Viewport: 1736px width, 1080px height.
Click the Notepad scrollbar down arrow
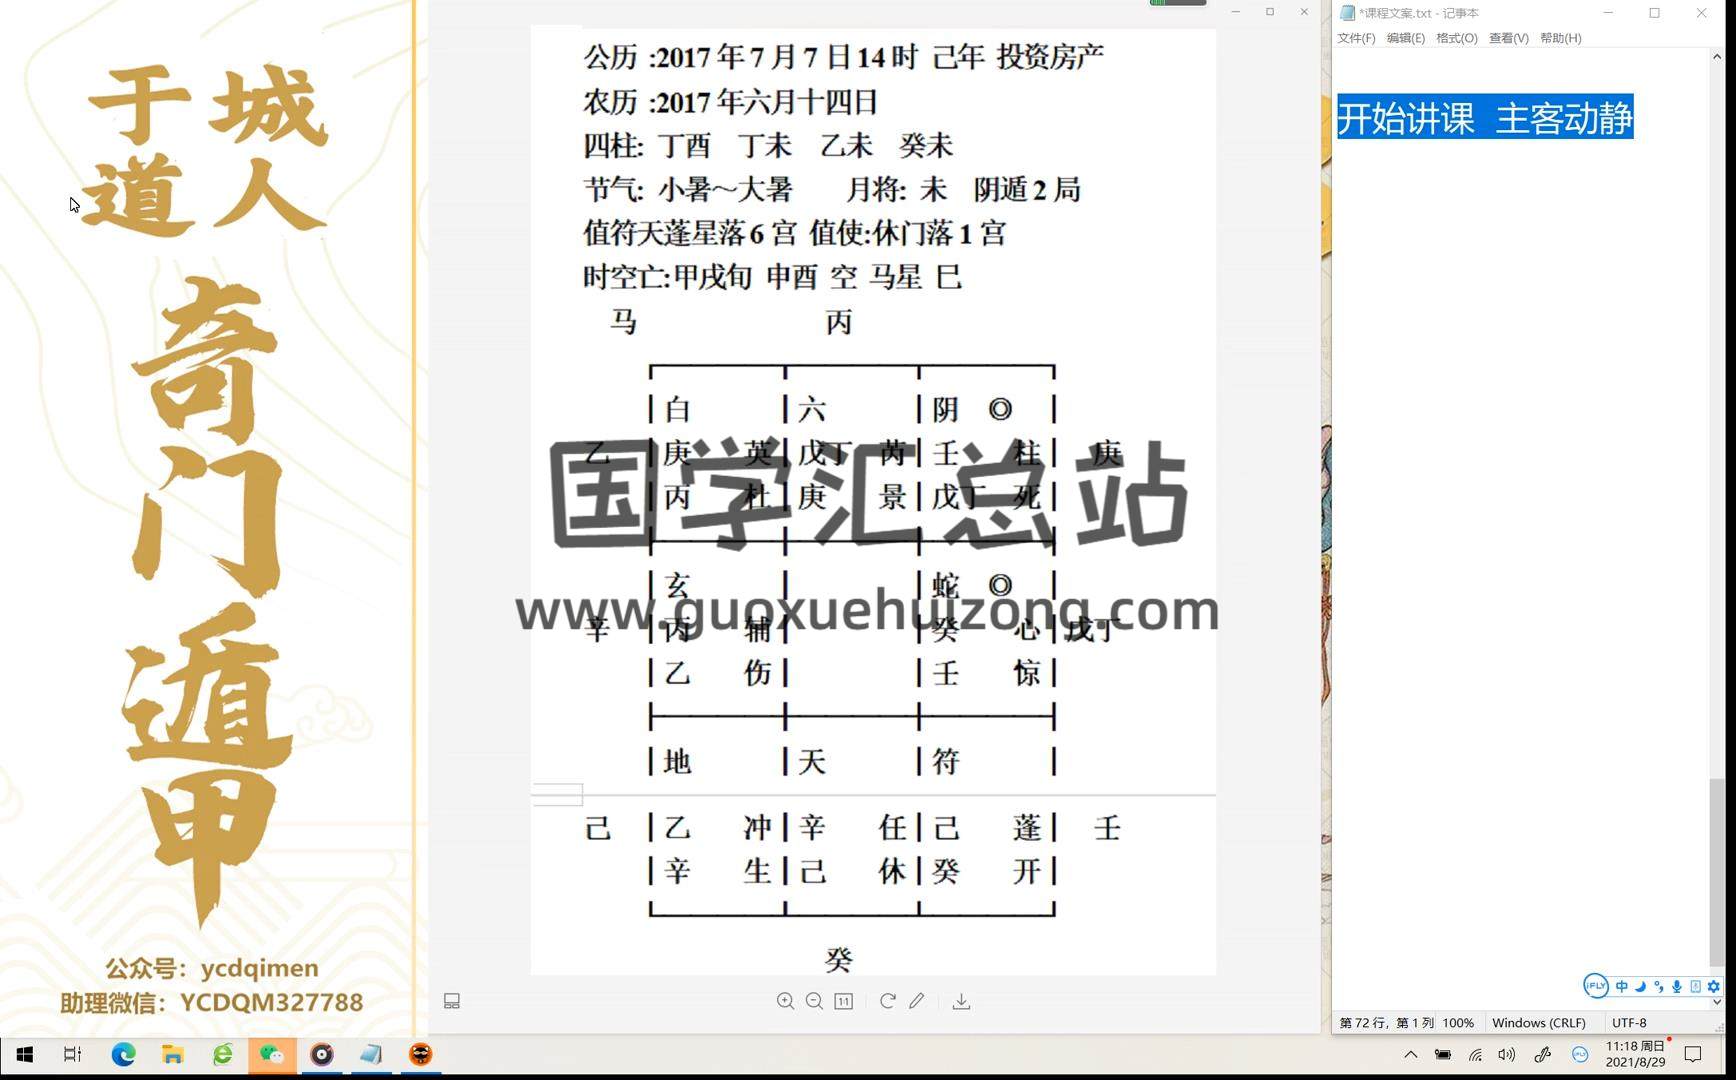coord(1717,1002)
